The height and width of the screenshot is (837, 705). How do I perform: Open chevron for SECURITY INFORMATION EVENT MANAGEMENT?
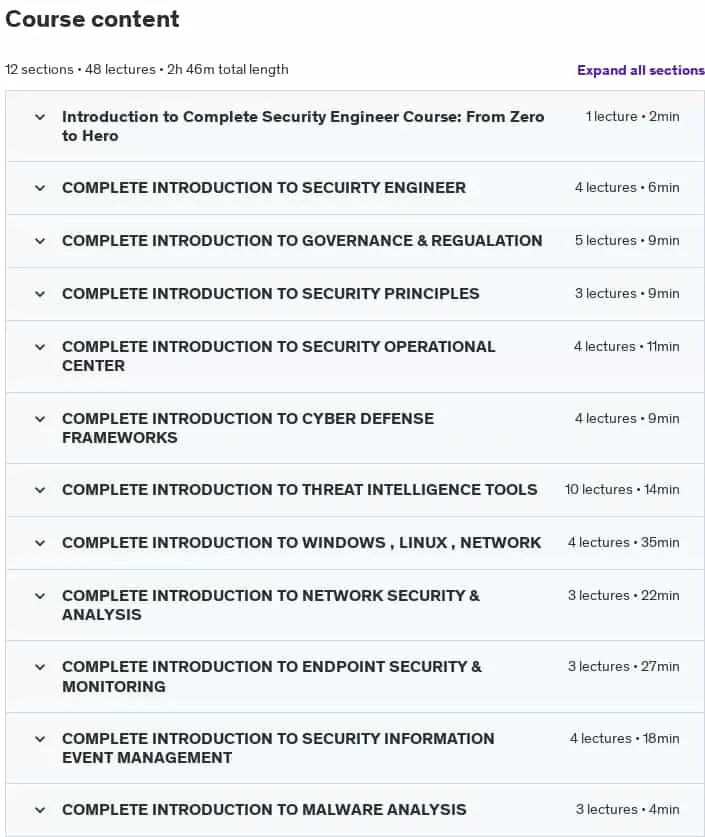(x=40, y=739)
